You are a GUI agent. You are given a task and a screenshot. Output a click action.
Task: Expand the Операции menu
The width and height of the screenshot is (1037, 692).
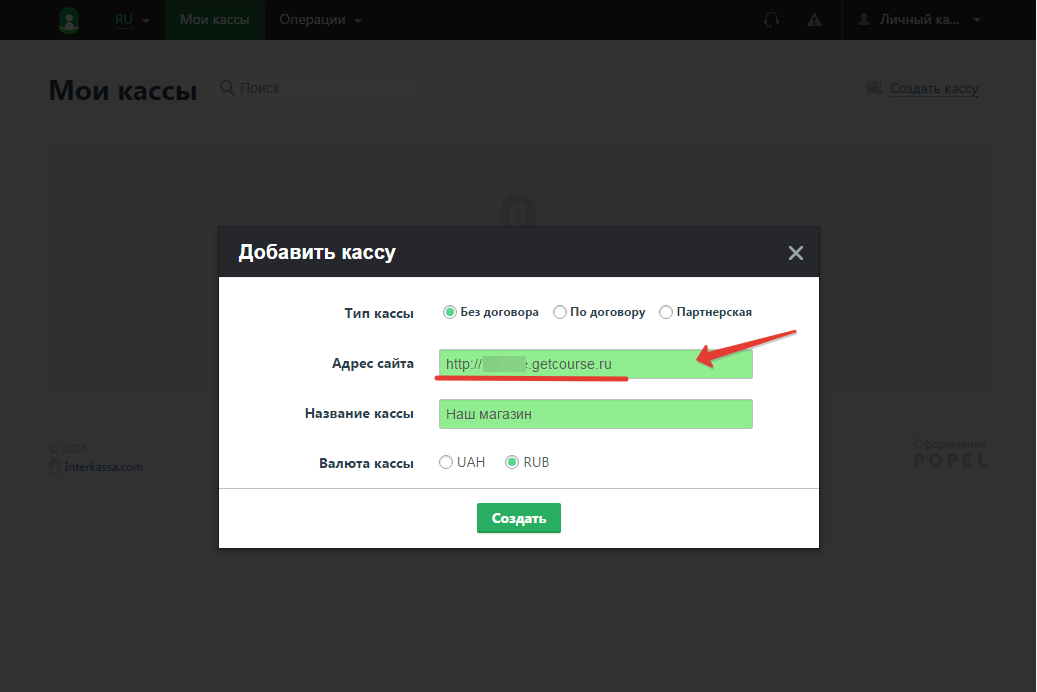(x=320, y=20)
